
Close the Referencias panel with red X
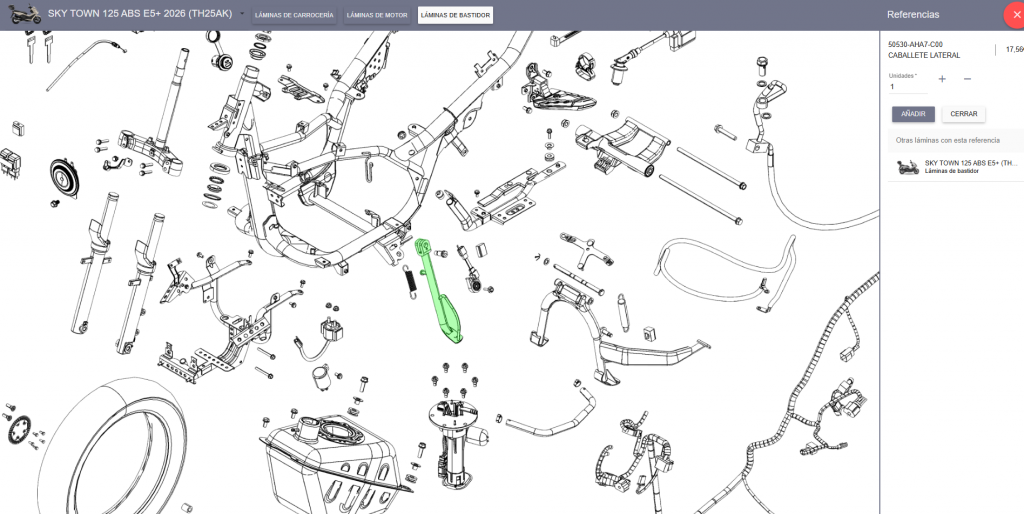click(1012, 15)
